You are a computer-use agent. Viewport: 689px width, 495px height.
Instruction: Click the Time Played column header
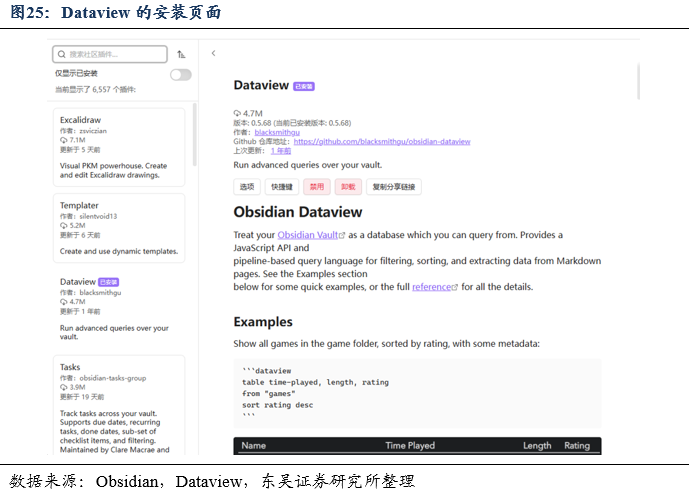[x=410, y=445]
